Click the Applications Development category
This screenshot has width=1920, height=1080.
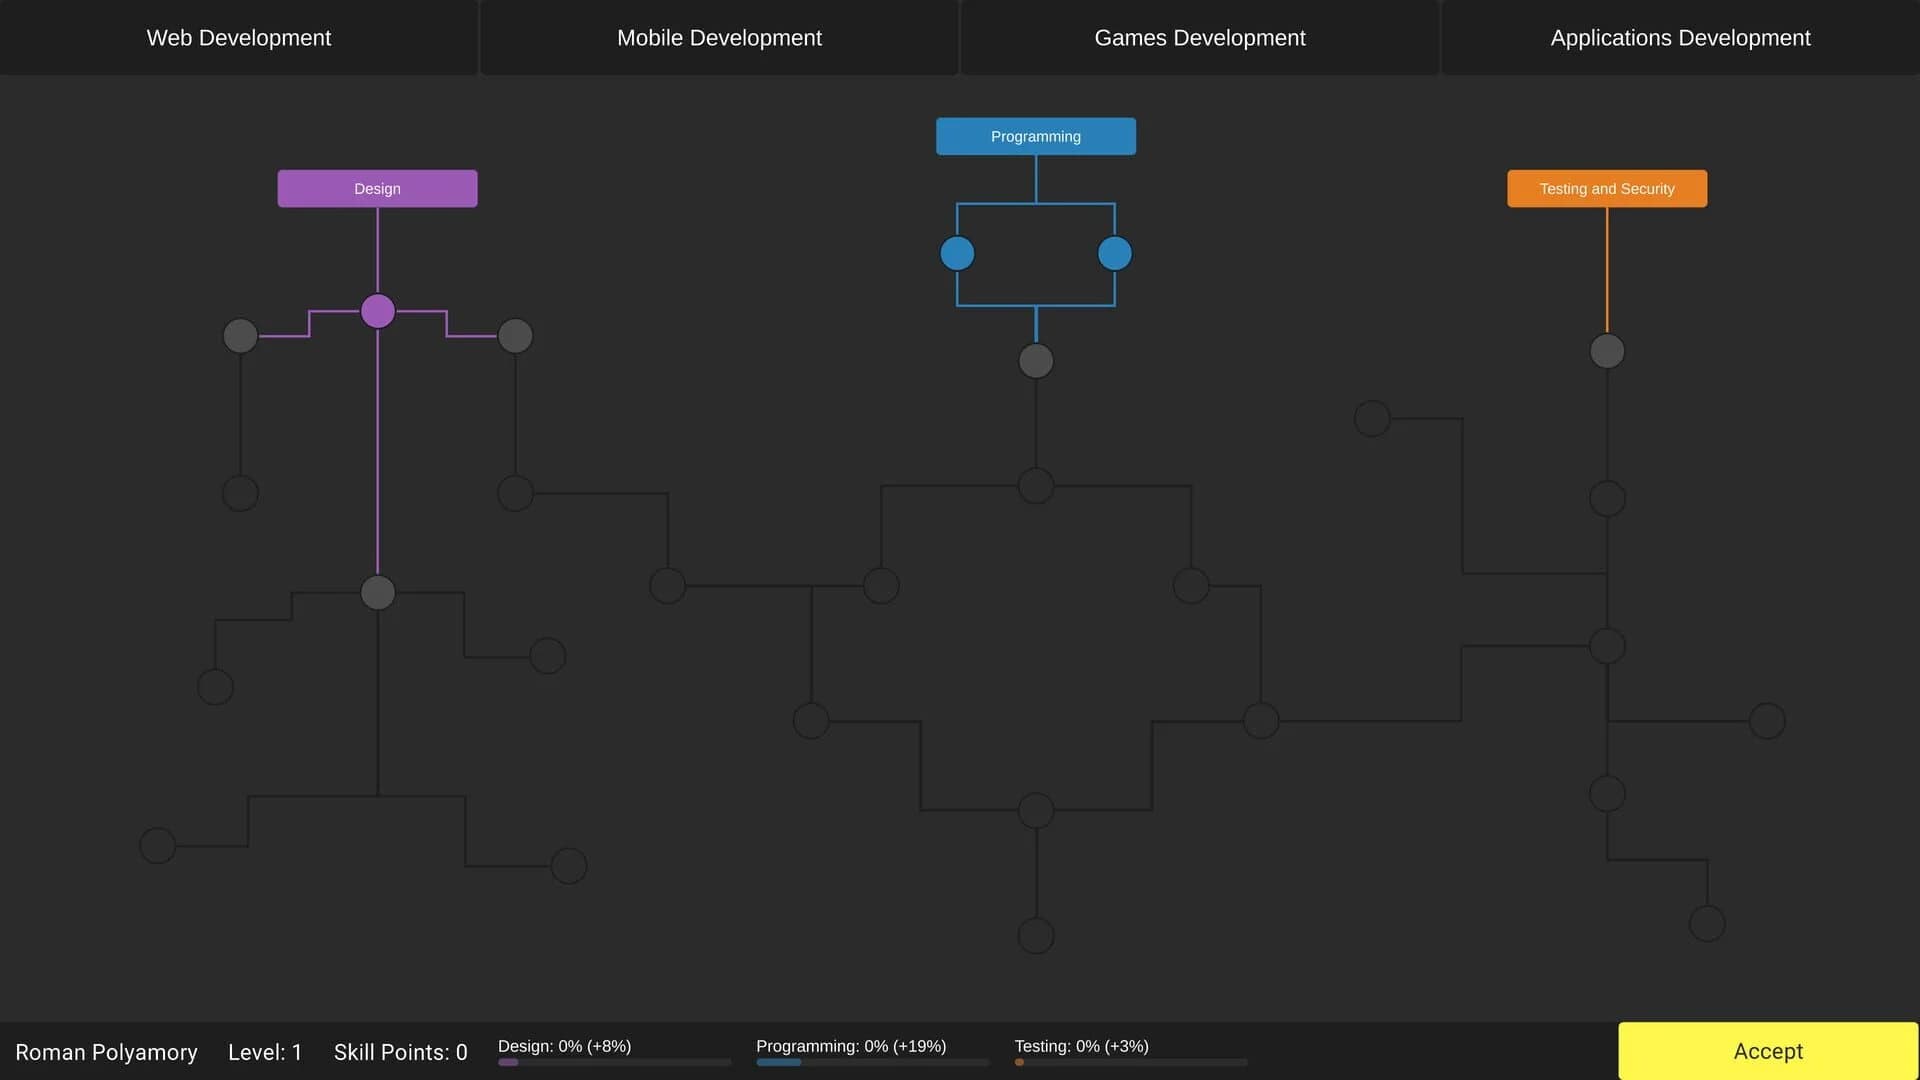pyautogui.click(x=1681, y=37)
